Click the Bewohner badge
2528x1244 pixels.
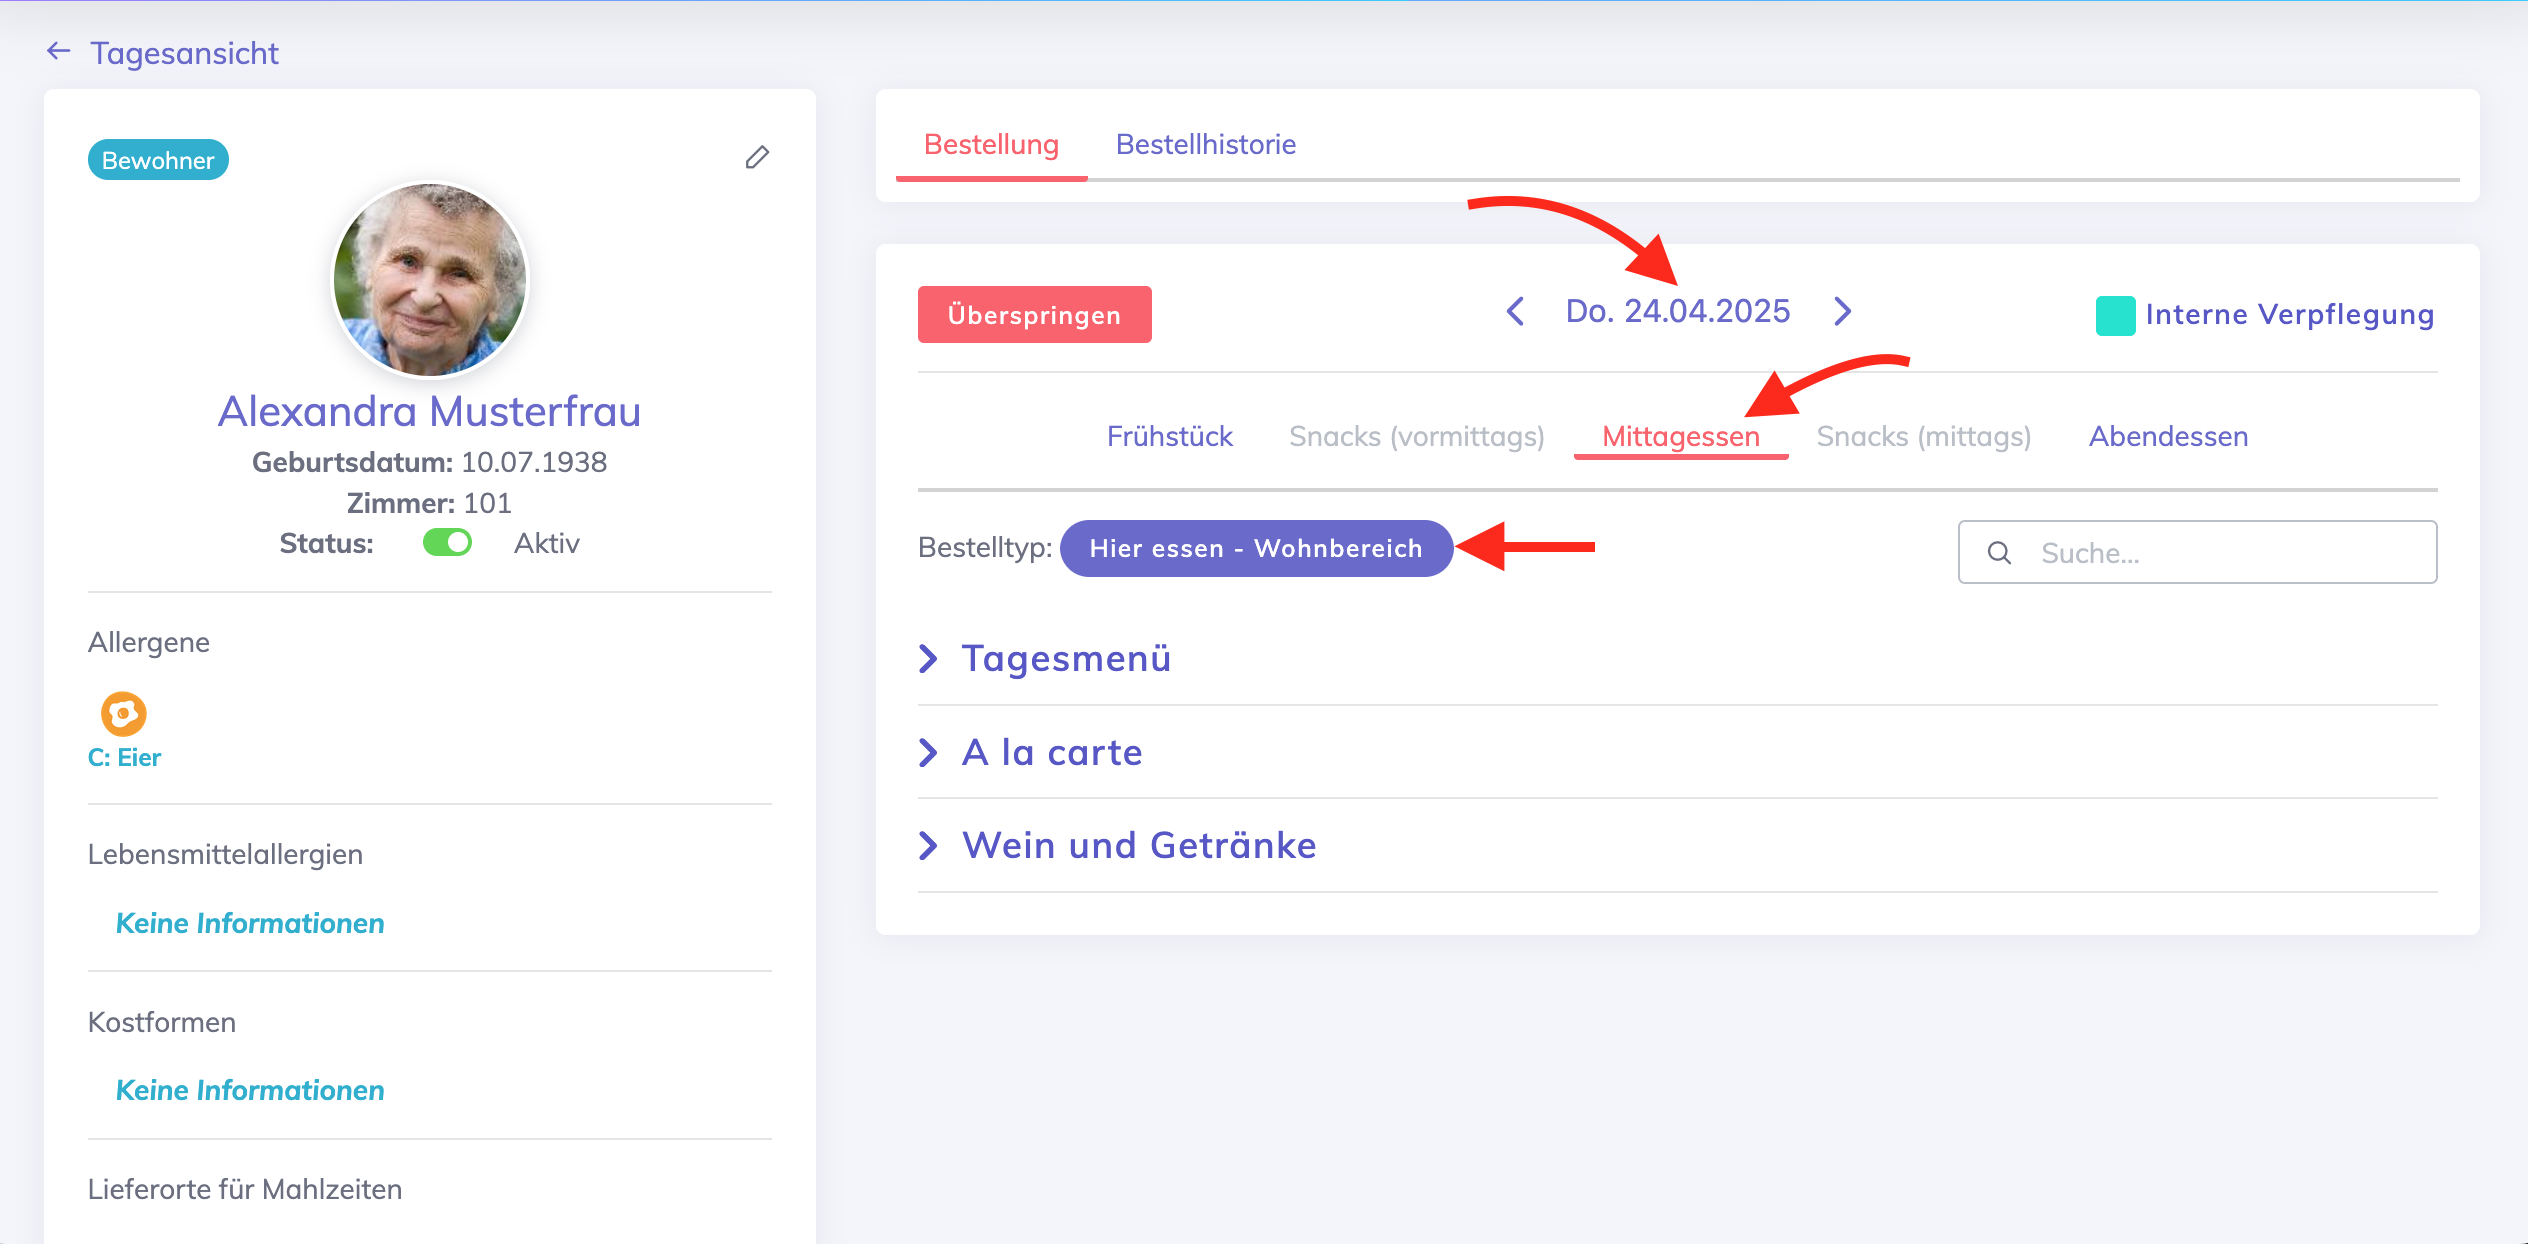[158, 160]
